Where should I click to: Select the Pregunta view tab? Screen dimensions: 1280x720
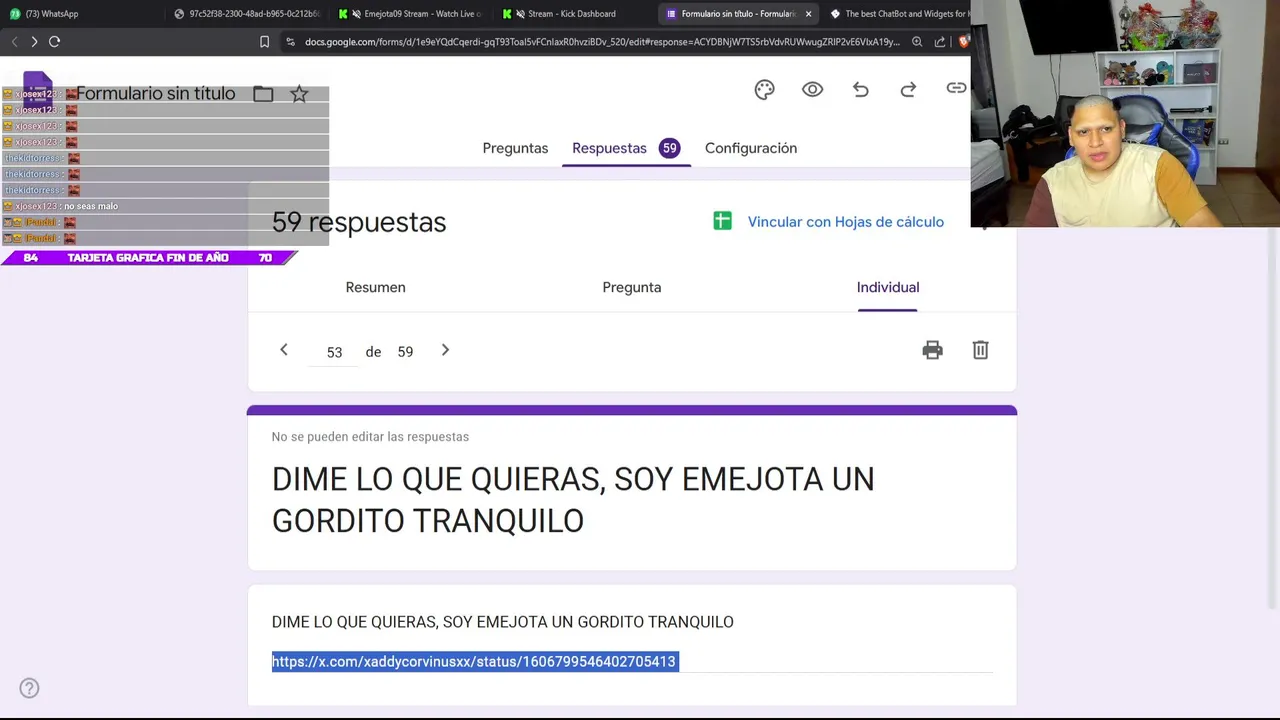(x=631, y=287)
